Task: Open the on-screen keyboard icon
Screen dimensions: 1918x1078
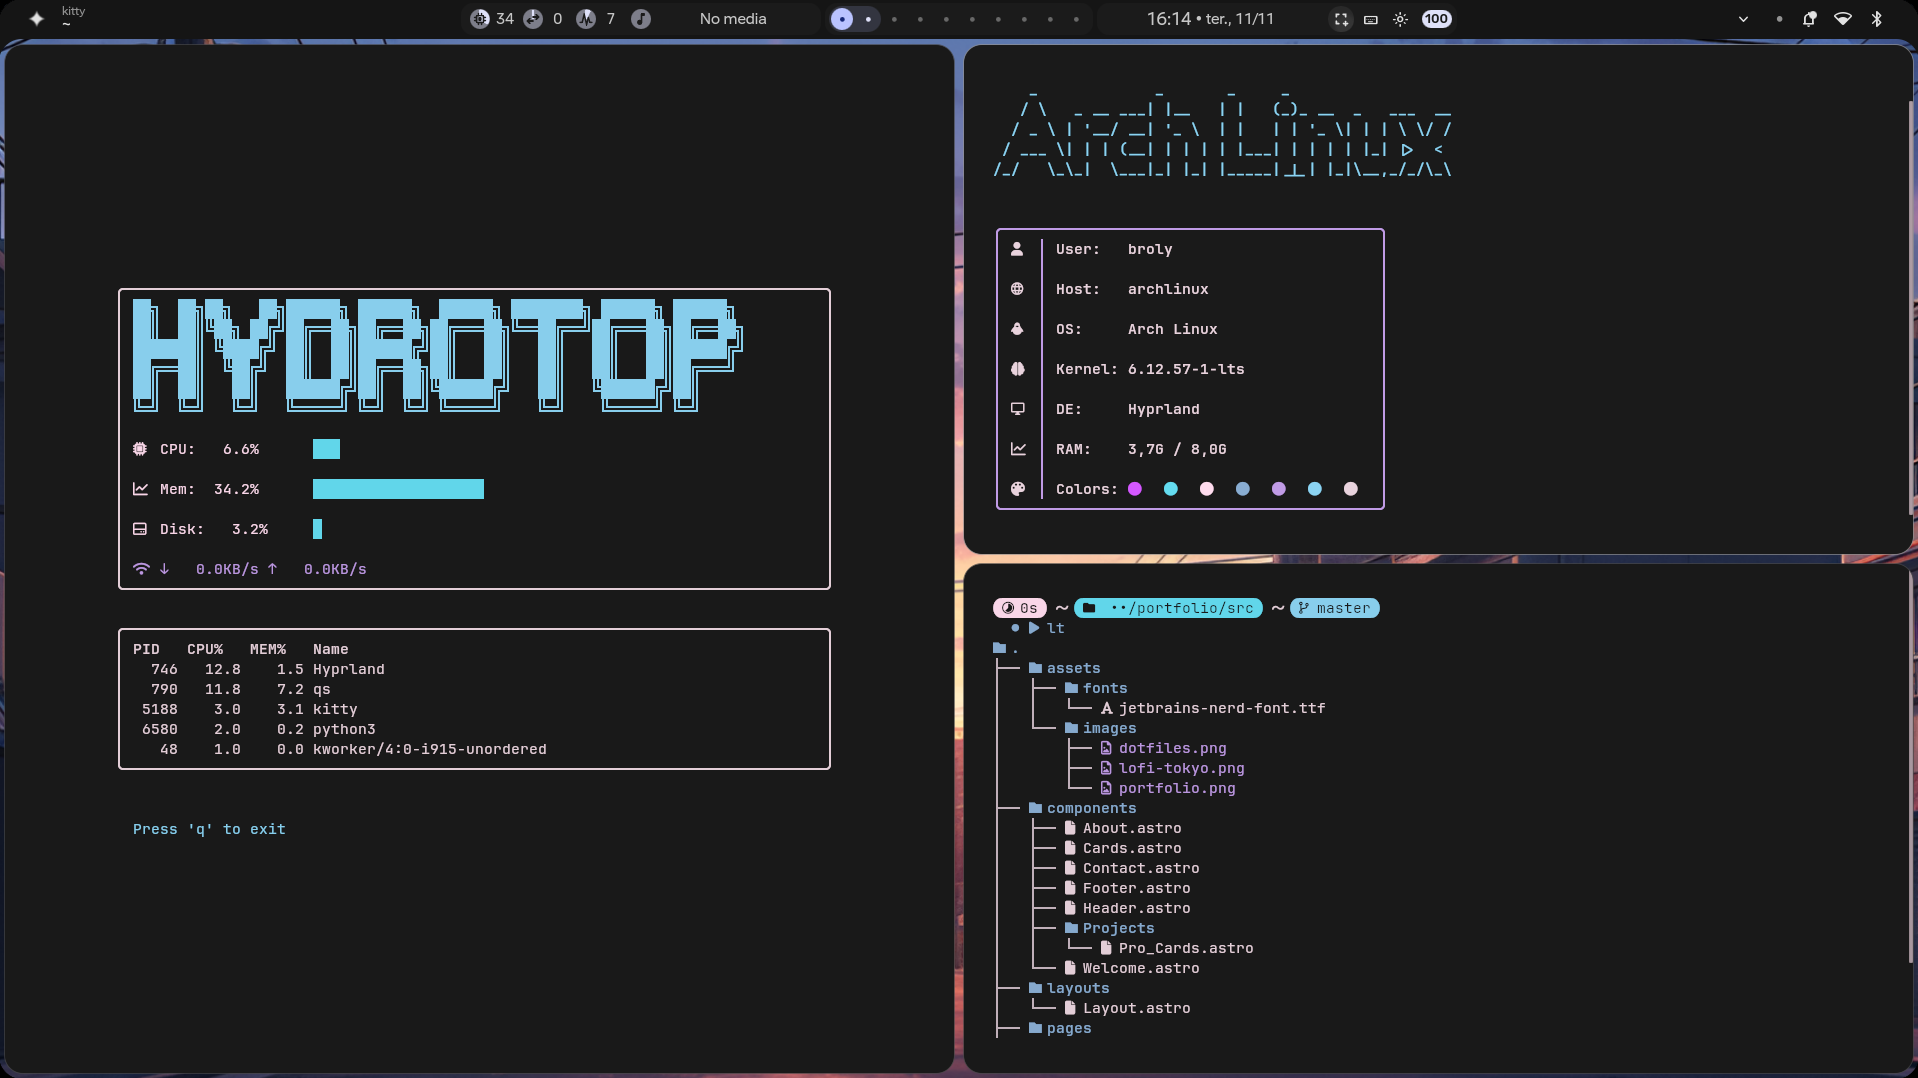Action: tap(1371, 19)
